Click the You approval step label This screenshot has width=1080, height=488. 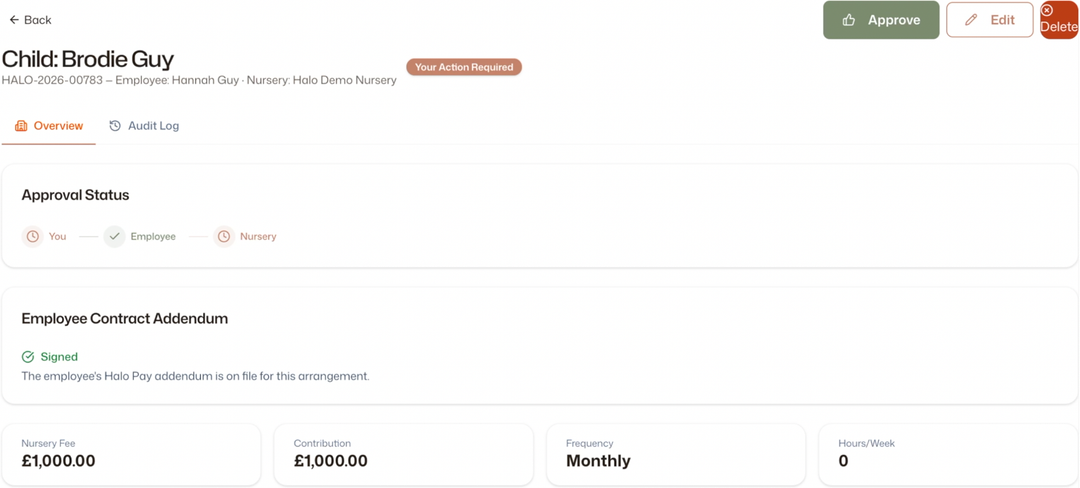57,236
